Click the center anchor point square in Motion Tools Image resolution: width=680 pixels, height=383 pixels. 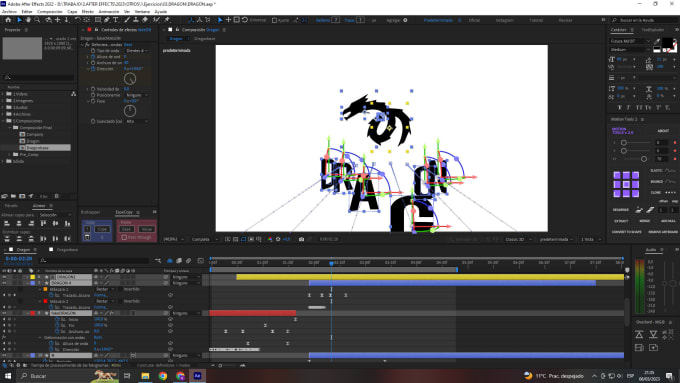coord(626,184)
